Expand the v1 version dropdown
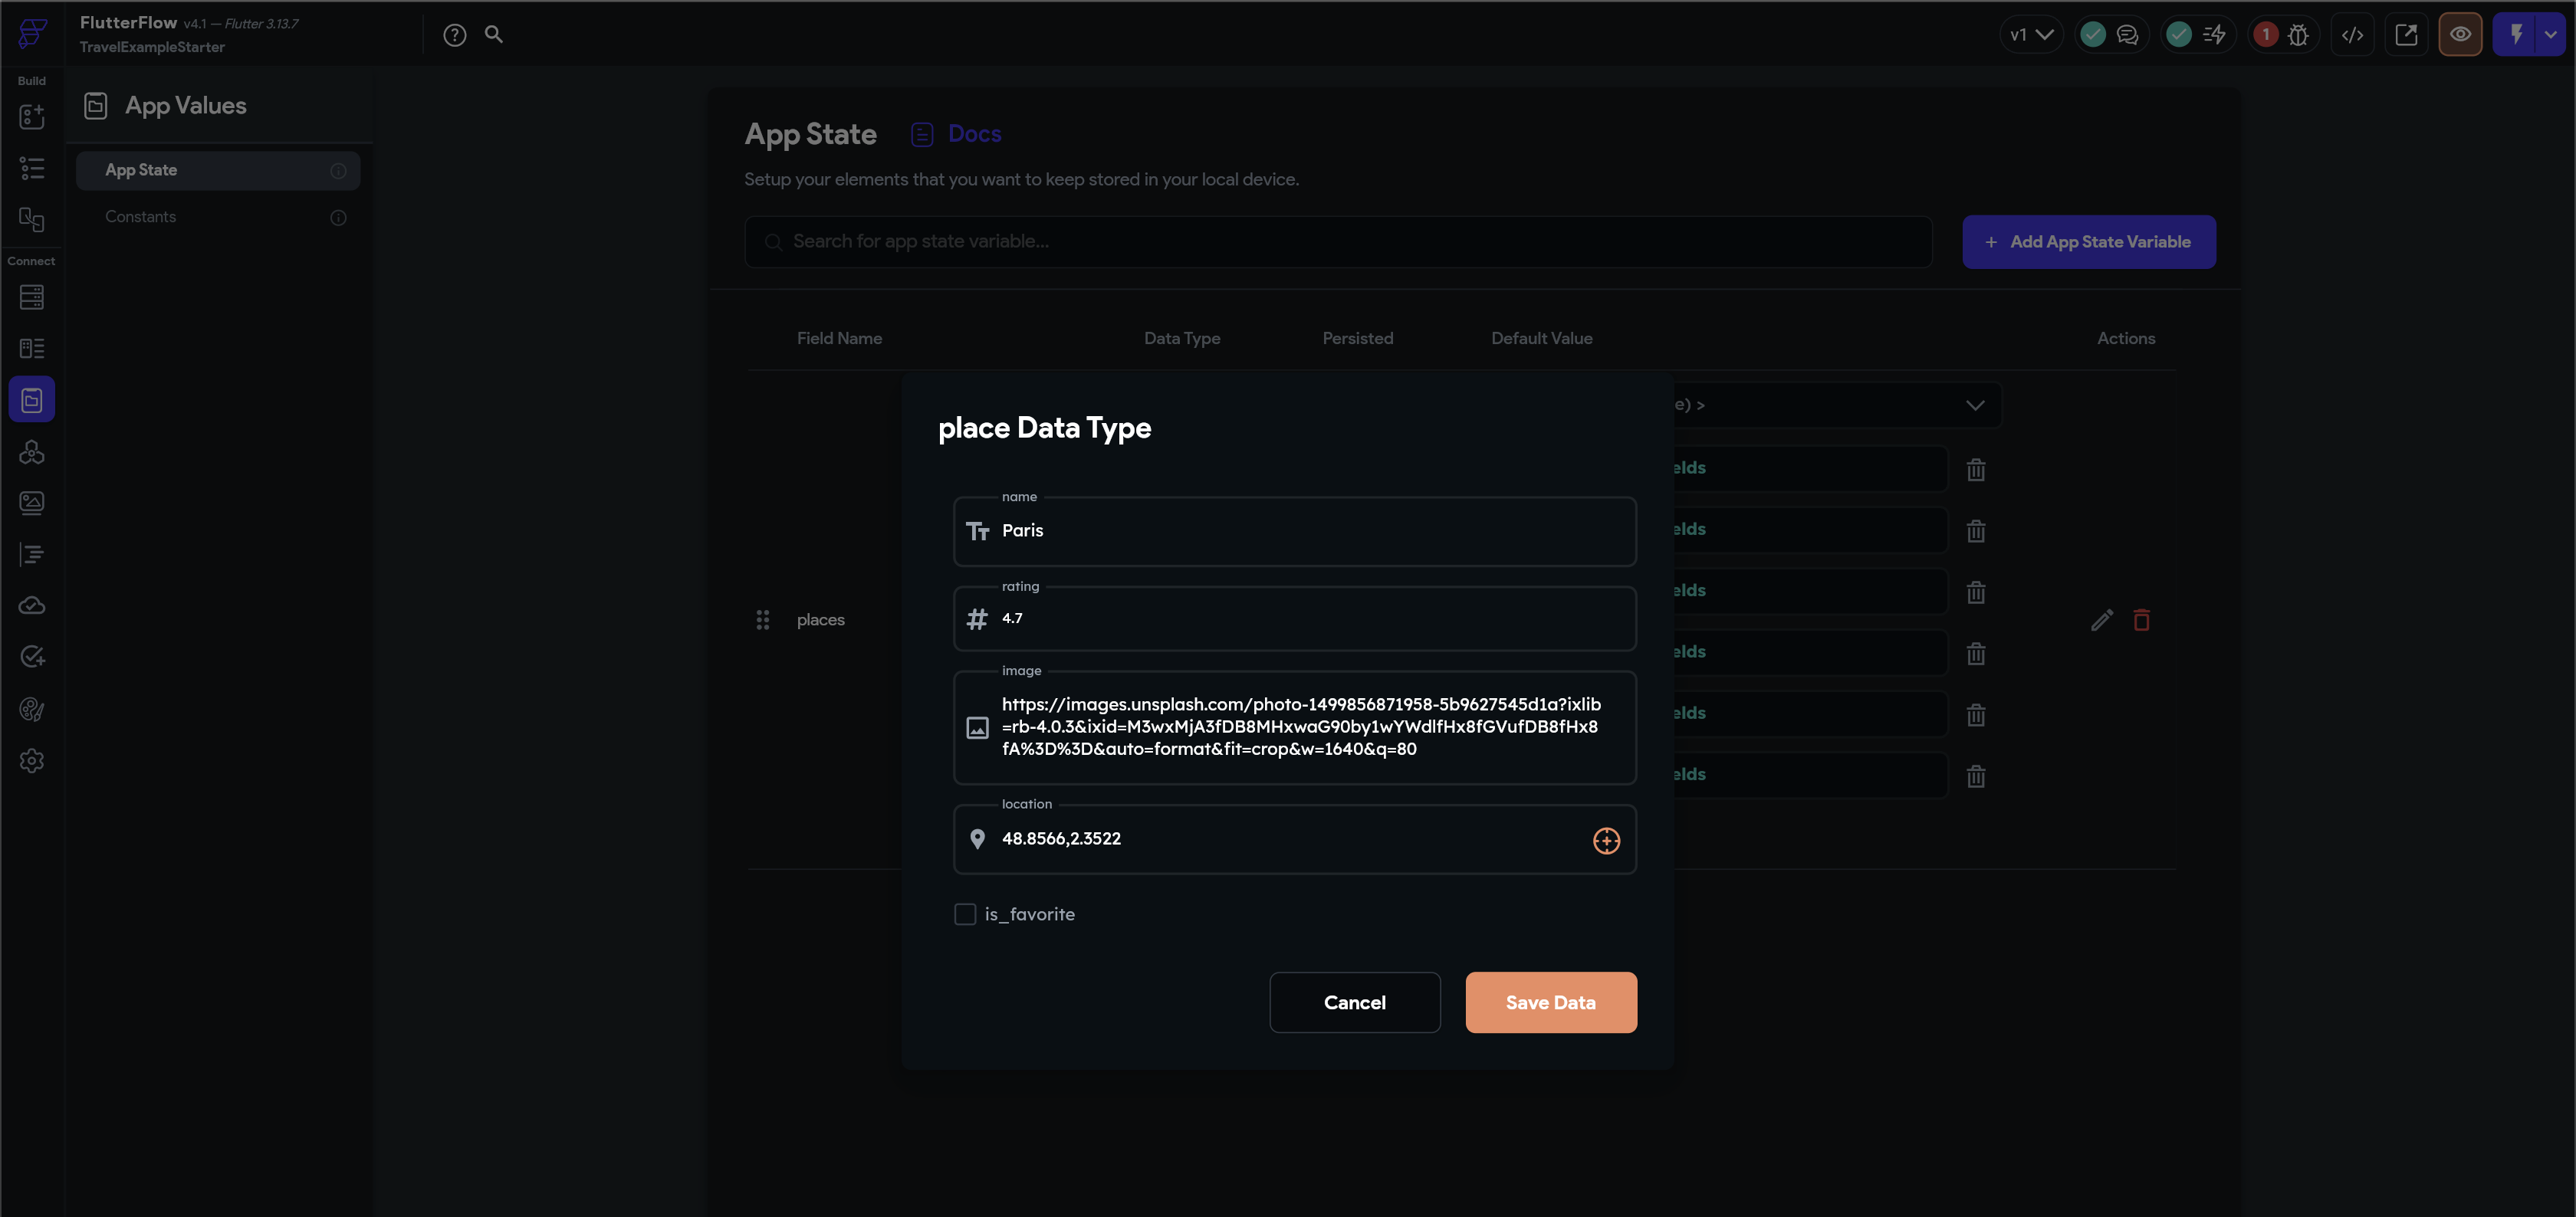The width and height of the screenshot is (2576, 1217). [2031, 35]
